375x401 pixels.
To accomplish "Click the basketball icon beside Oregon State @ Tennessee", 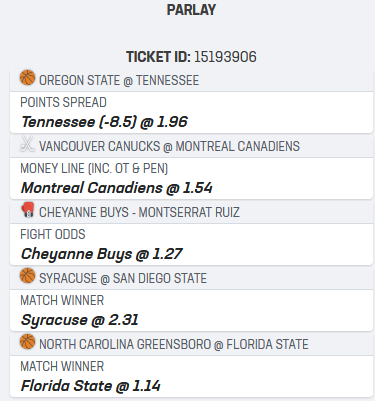I will tap(27, 78).
